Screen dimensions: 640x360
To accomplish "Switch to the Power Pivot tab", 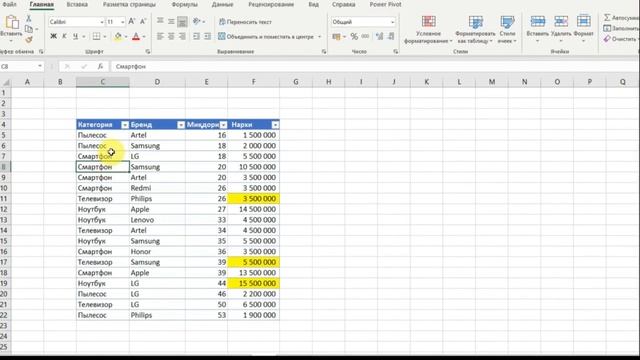I will click(x=385, y=4).
